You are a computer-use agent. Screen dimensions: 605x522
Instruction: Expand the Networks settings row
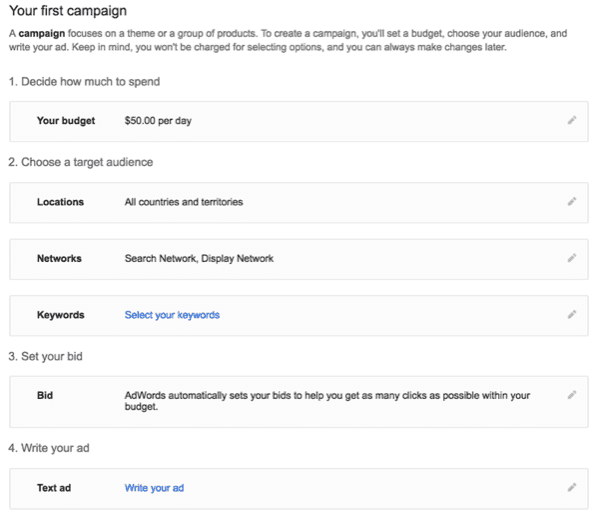click(299, 259)
